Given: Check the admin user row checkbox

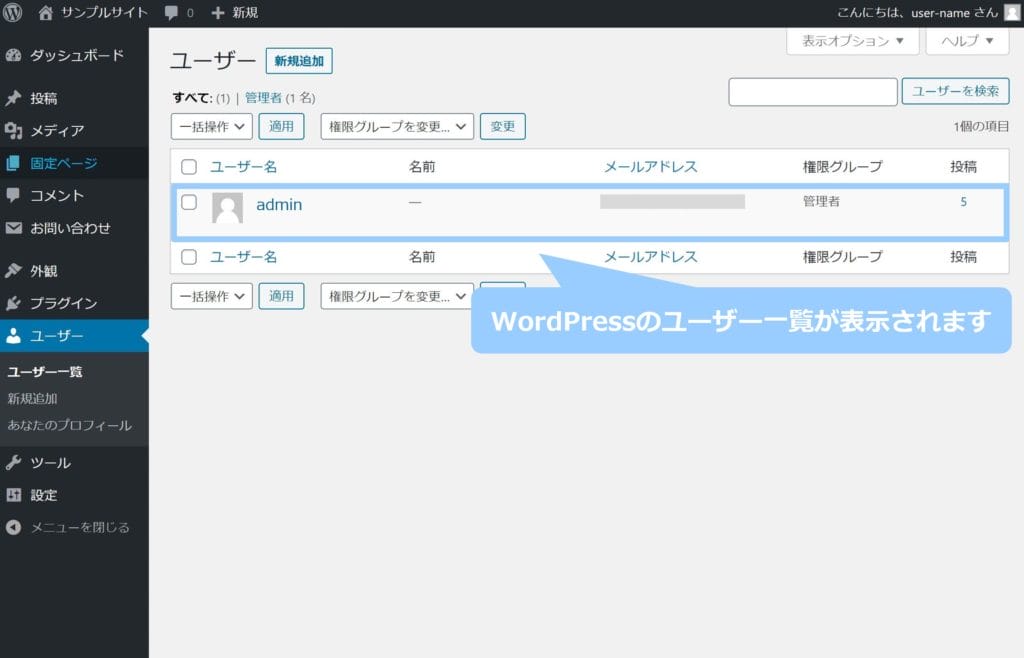Looking at the screenshot, I should click(x=188, y=203).
